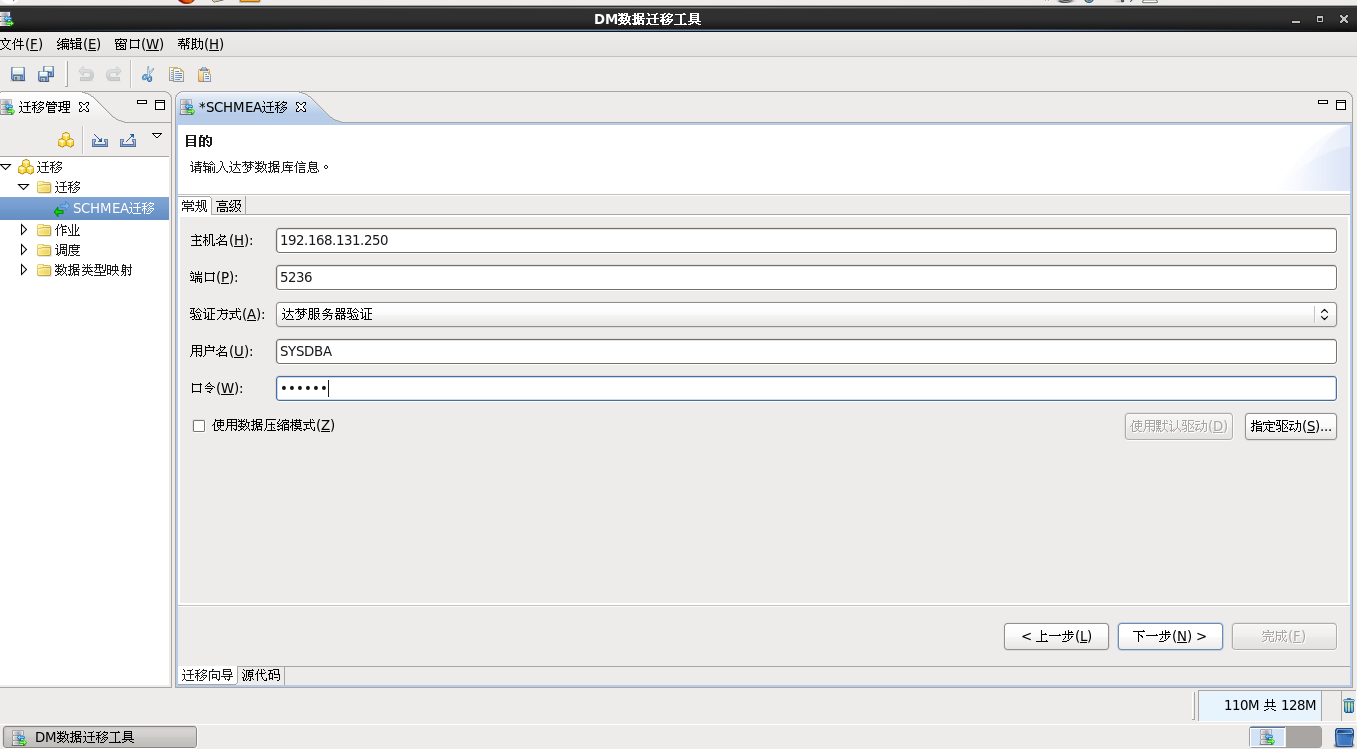Click the < 上一步(L) button

(1056, 636)
